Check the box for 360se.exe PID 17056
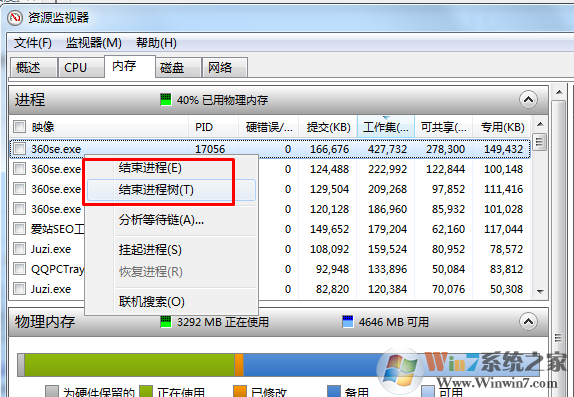The image size is (574, 397). coord(19,149)
